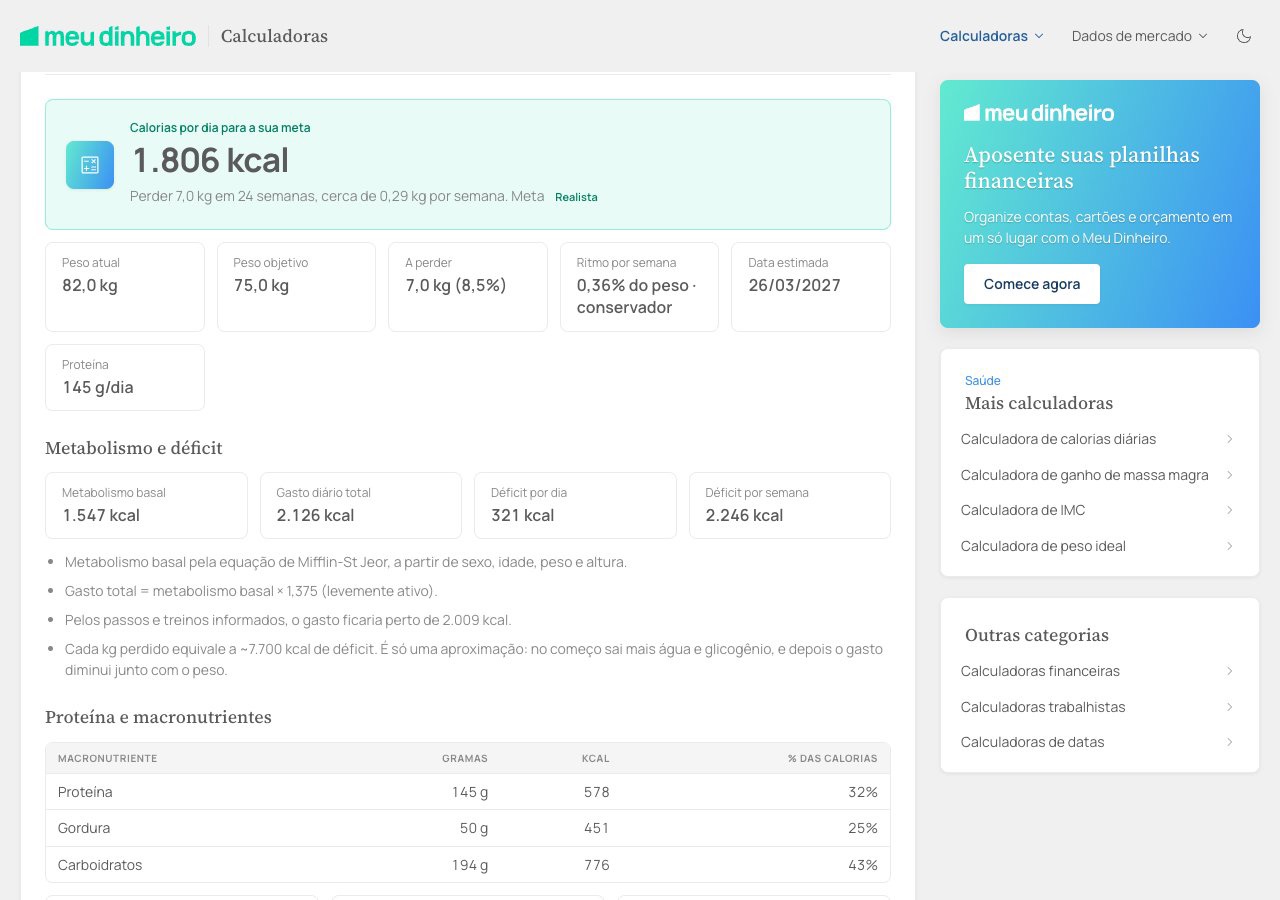The width and height of the screenshot is (1280, 900).
Task: Click the meu dinheiro header logo
Action: click(x=108, y=36)
